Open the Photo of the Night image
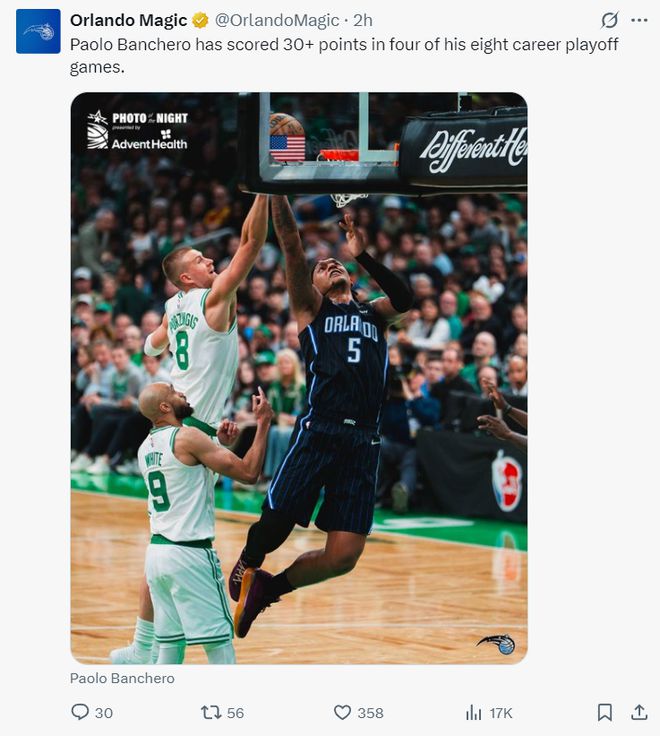660x736 pixels. [x=299, y=378]
